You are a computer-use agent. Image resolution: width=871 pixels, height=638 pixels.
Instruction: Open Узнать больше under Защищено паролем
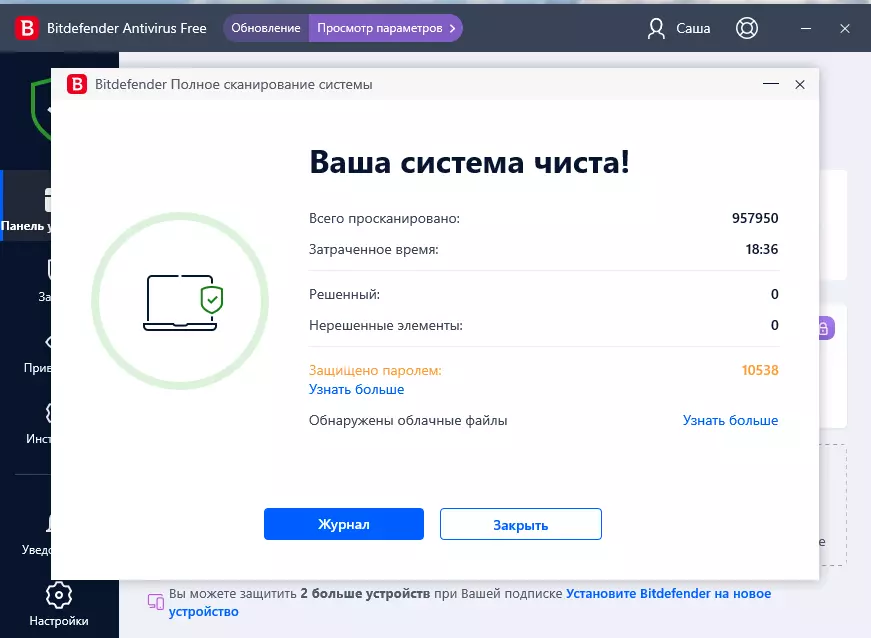click(x=357, y=389)
